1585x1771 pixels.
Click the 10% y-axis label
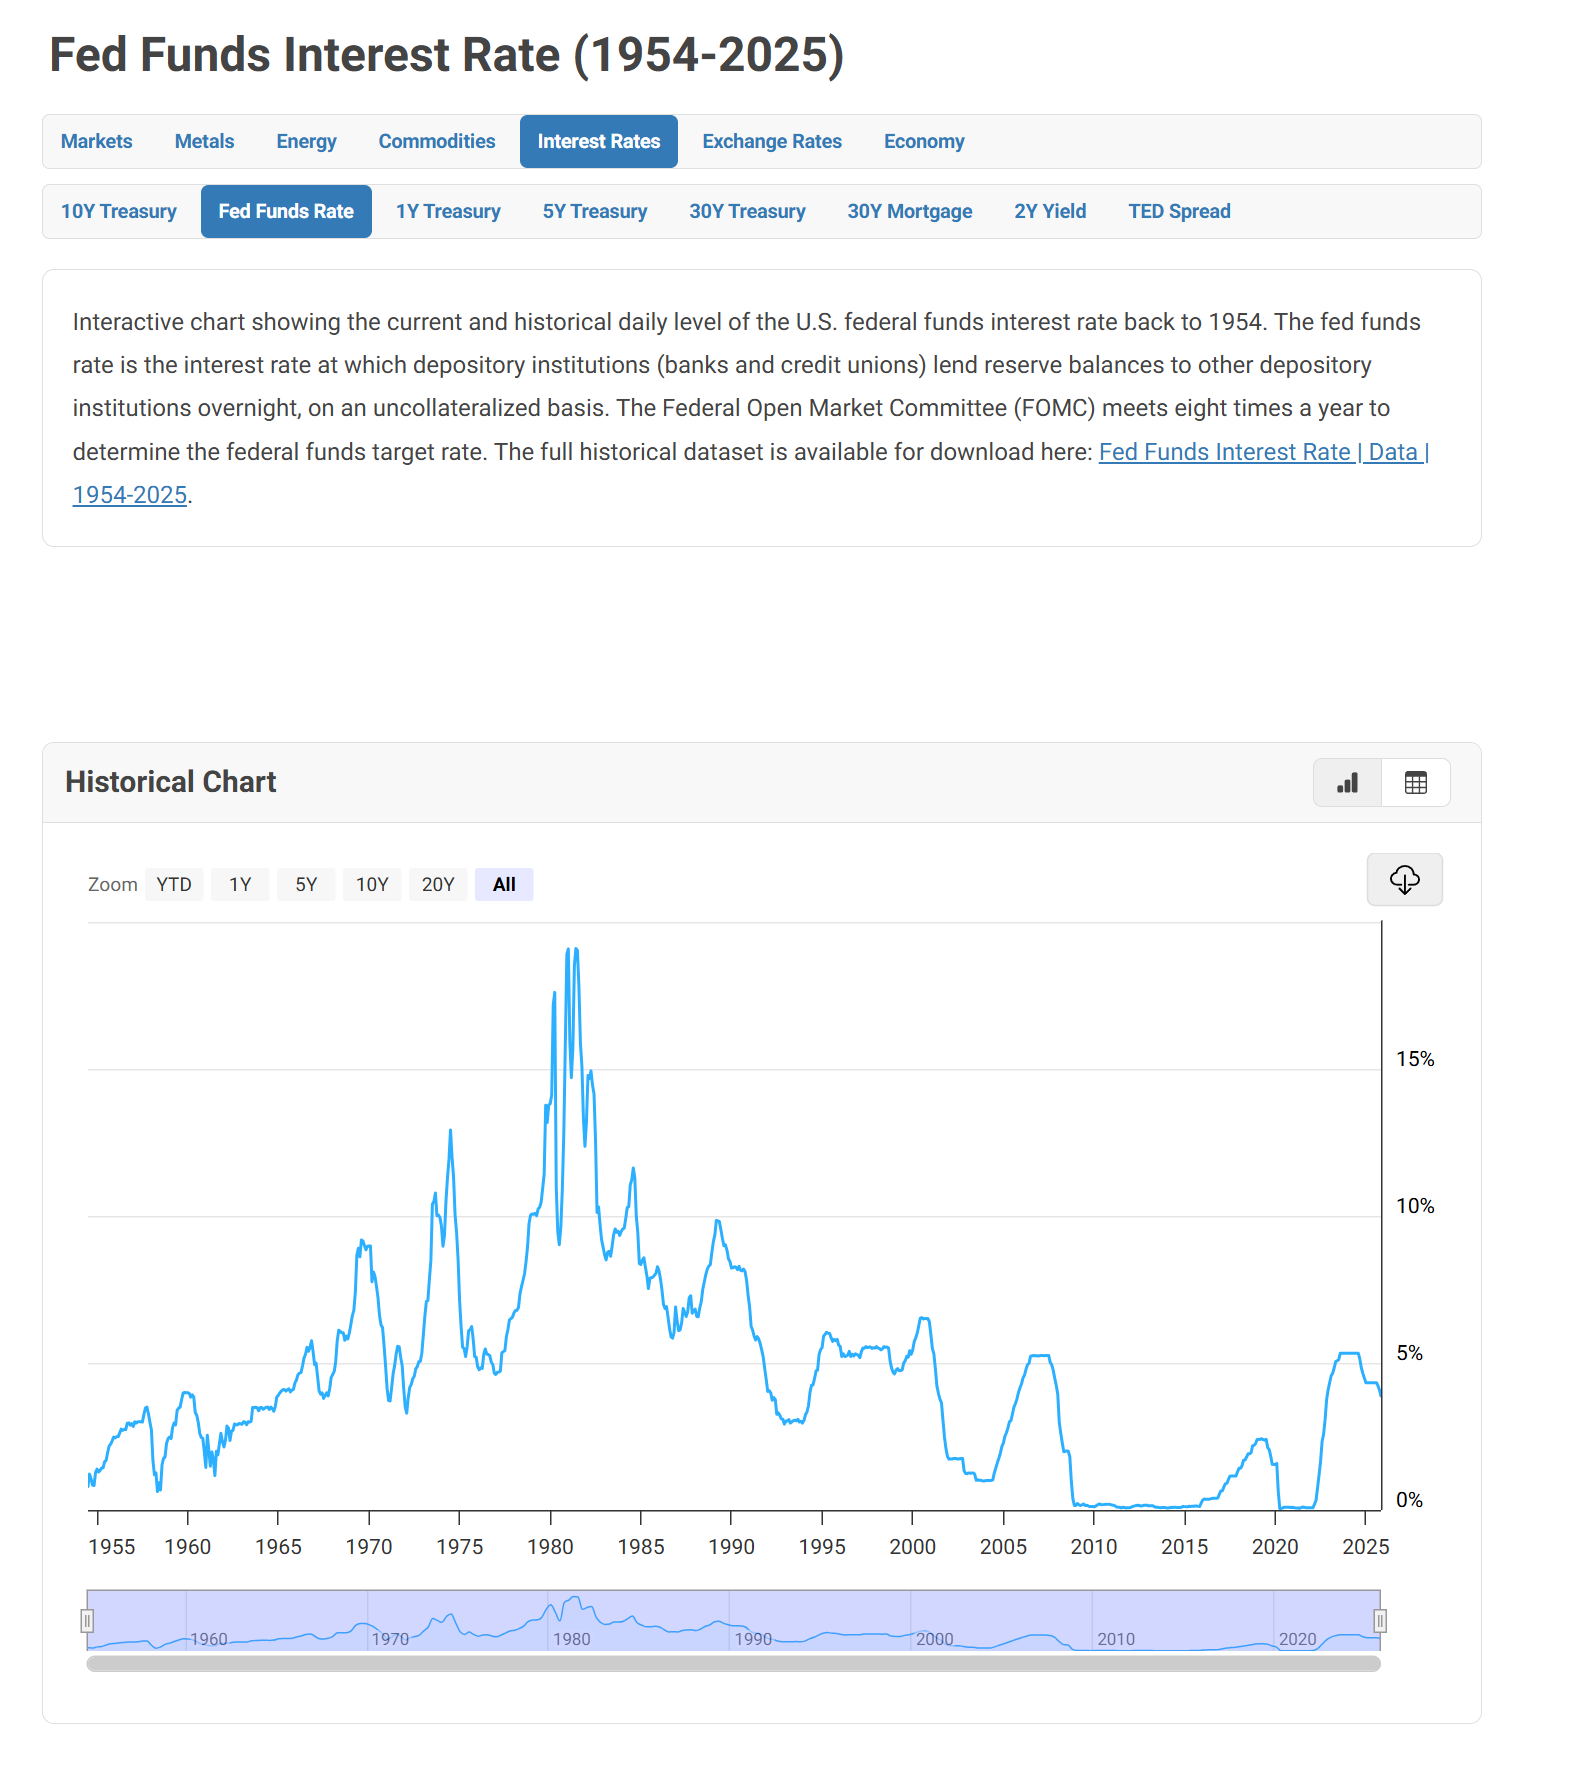point(1415,1206)
